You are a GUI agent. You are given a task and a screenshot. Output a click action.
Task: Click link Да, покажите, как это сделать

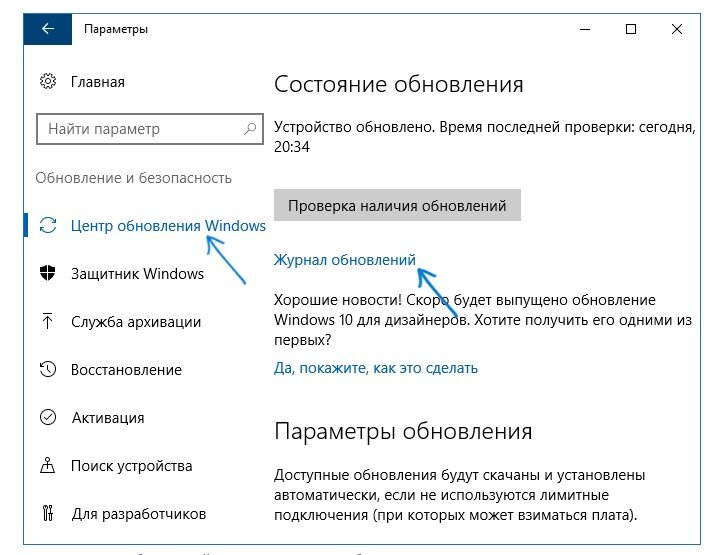click(376, 368)
